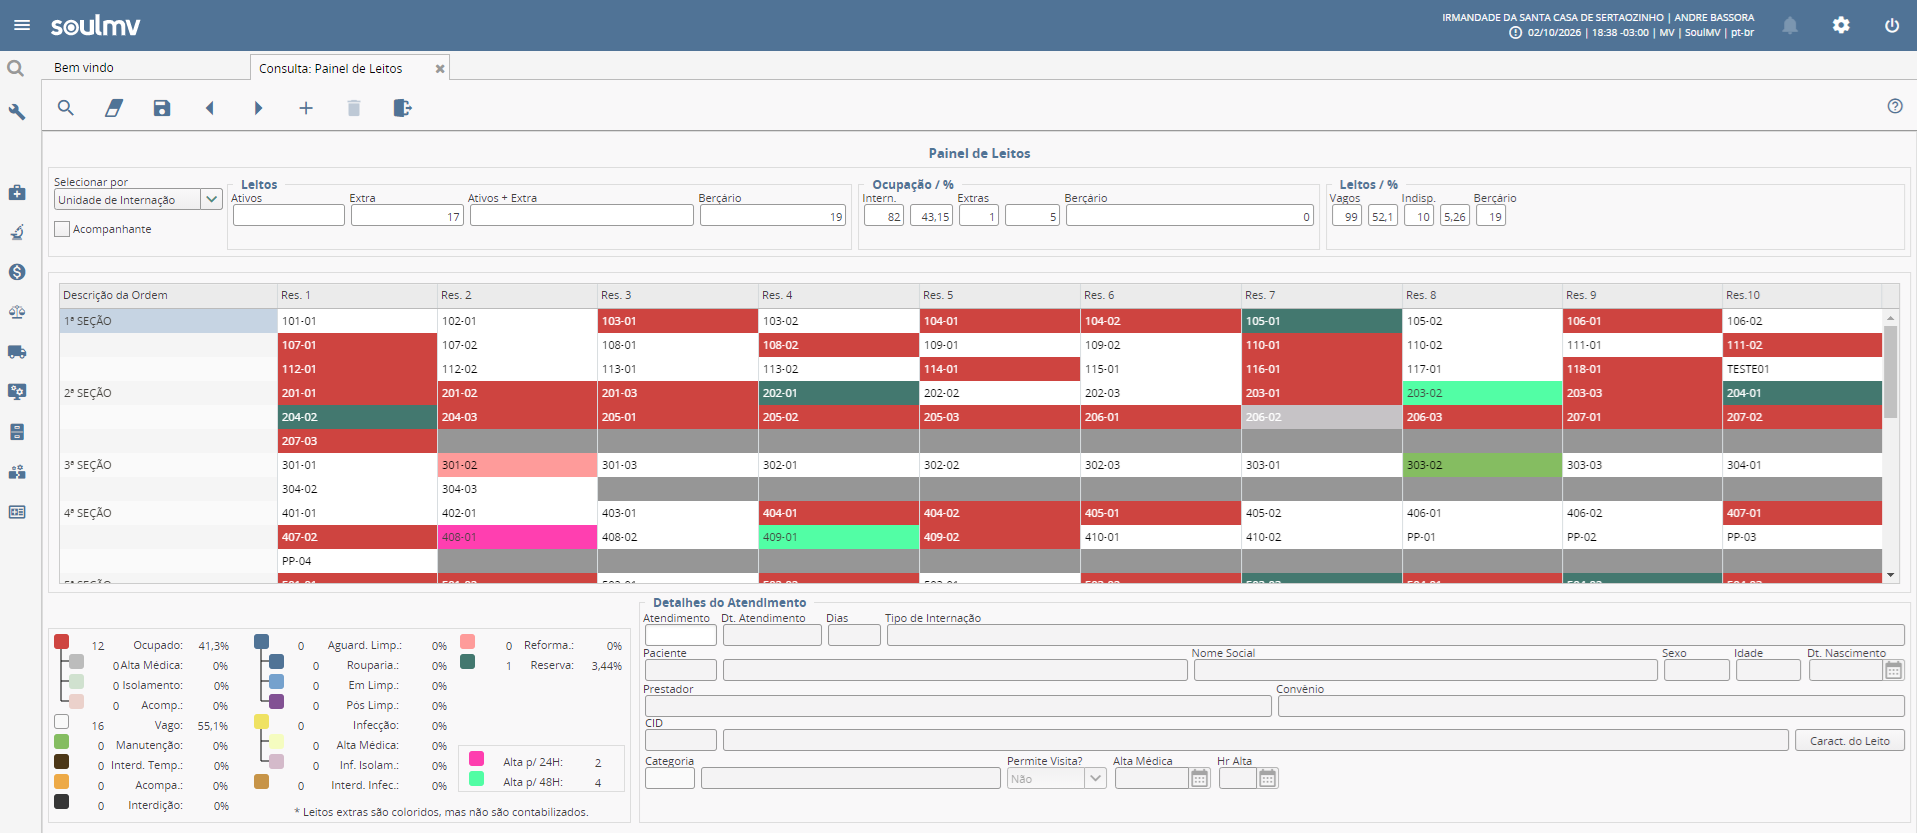Open the balance scale sidebar module
This screenshot has width=1917, height=833.
[x=17, y=312]
